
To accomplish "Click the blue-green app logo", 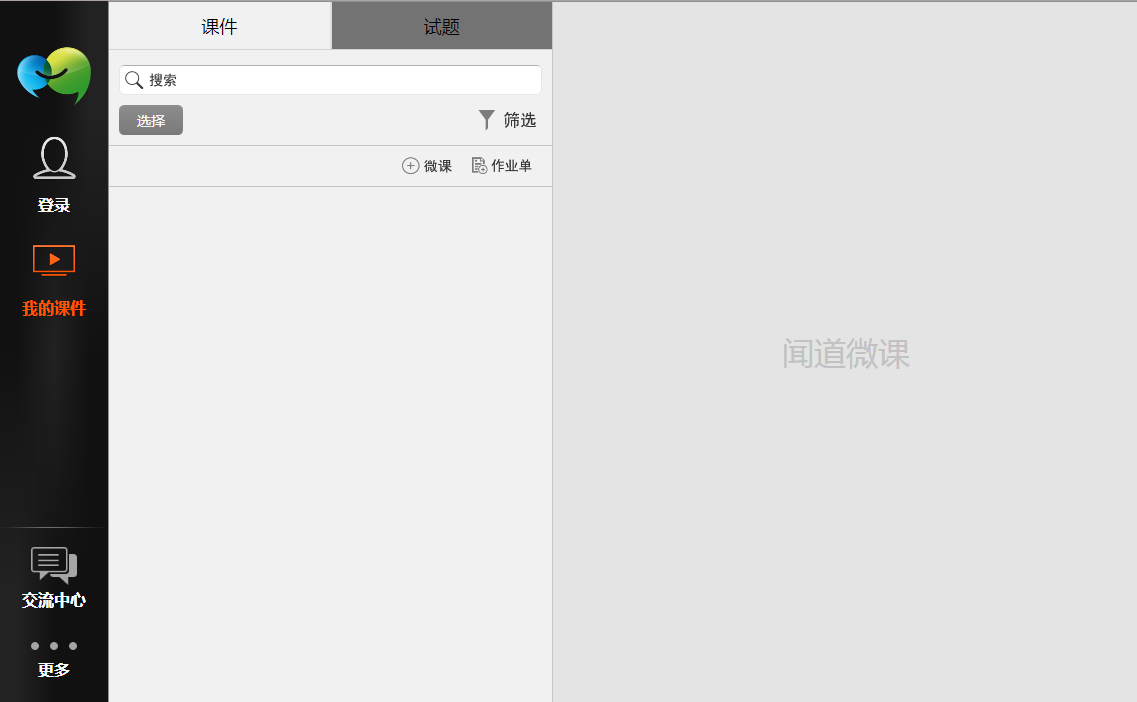I will [54, 75].
